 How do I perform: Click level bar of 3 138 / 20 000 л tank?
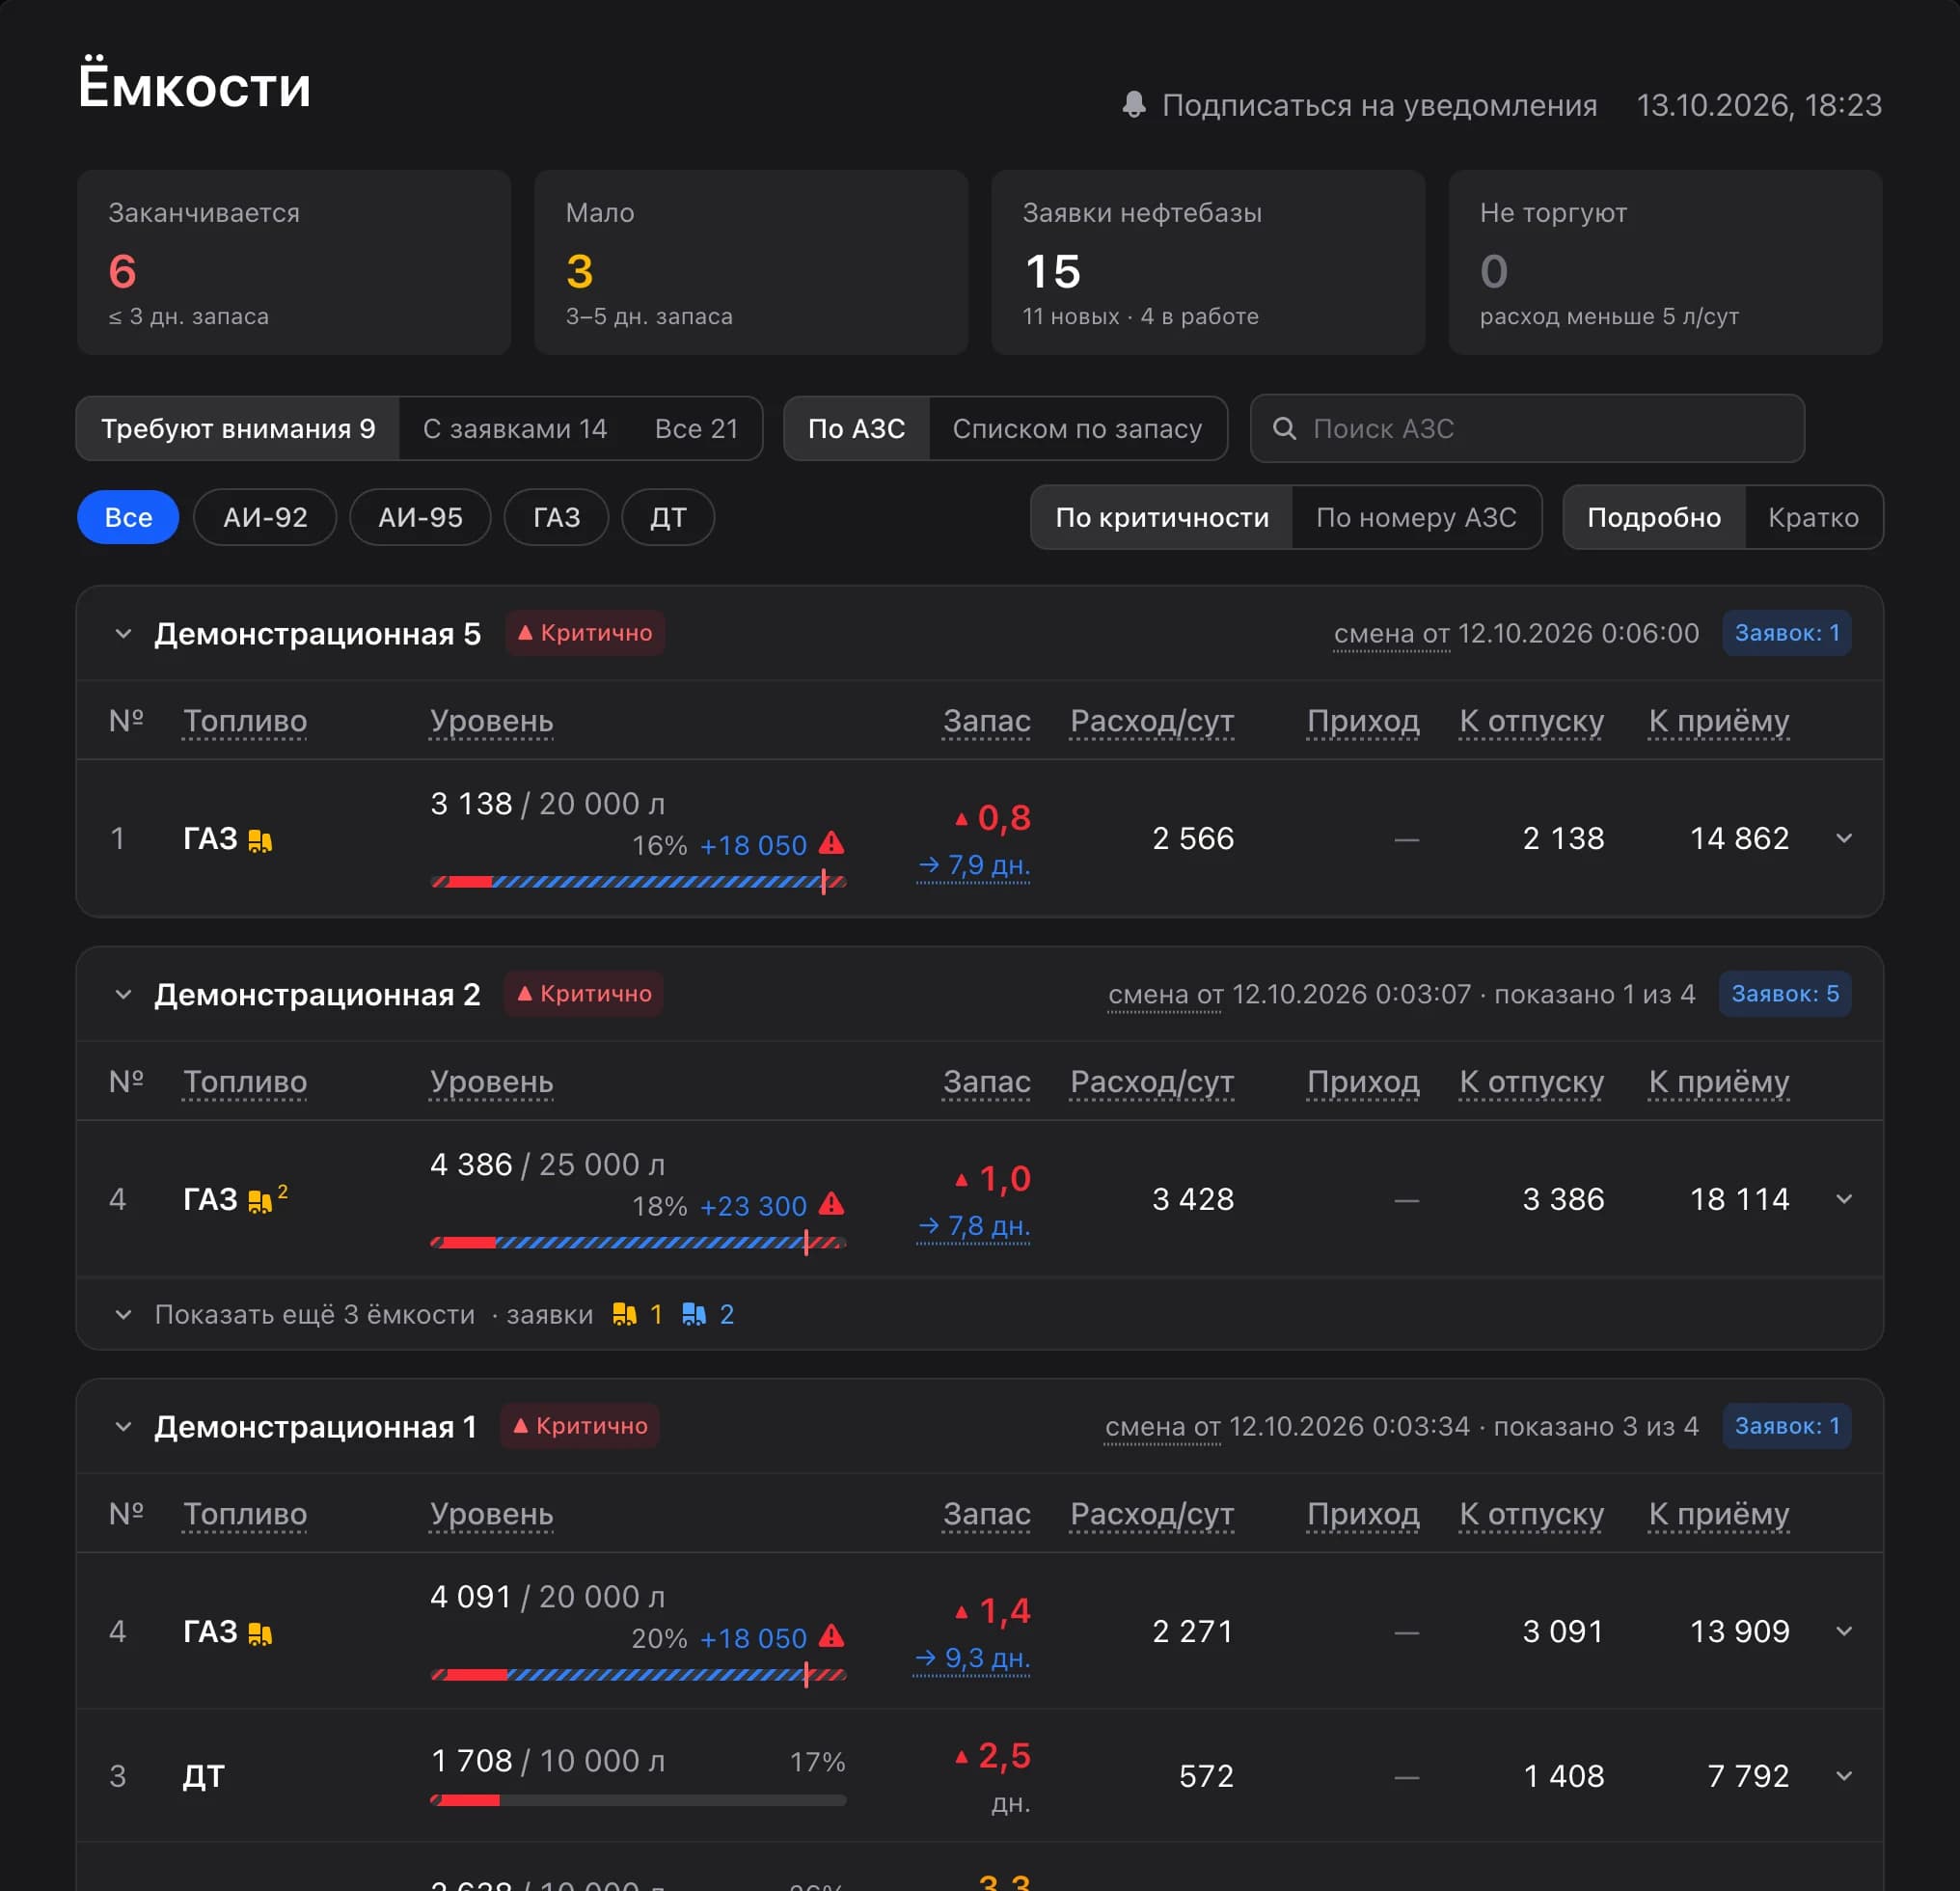pyautogui.click(x=638, y=882)
